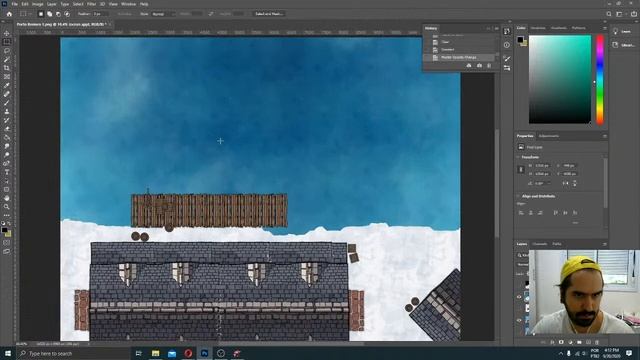Create new document from current history state
This screenshot has height=360, width=640.
pyautogui.click(x=469, y=66)
